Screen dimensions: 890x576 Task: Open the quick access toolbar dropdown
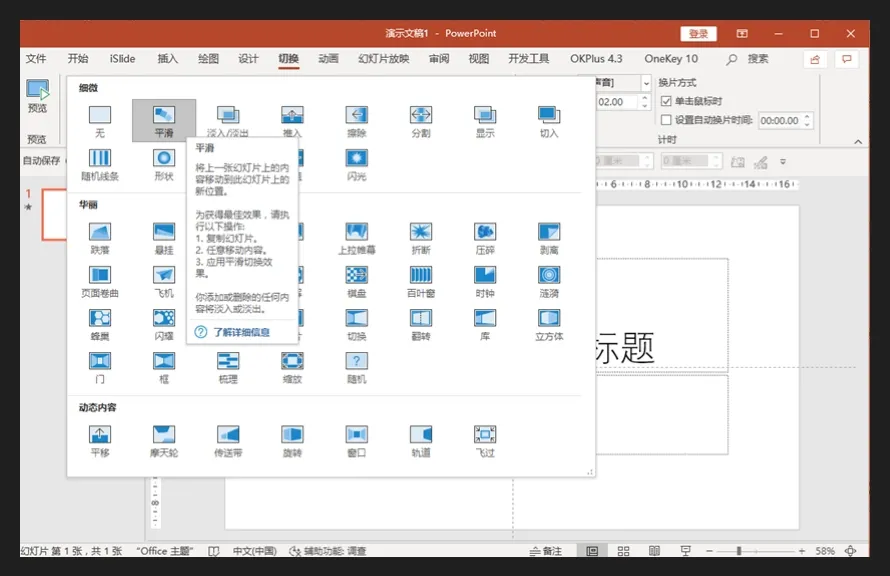[783, 162]
